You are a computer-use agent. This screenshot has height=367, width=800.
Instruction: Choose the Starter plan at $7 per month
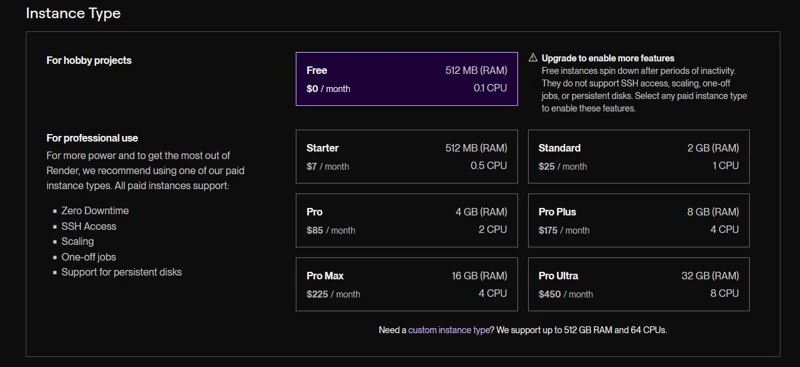[x=407, y=157]
